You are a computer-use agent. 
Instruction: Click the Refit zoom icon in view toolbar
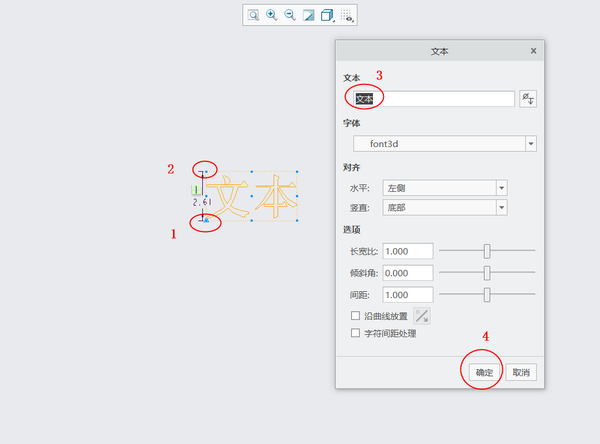(x=253, y=15)
